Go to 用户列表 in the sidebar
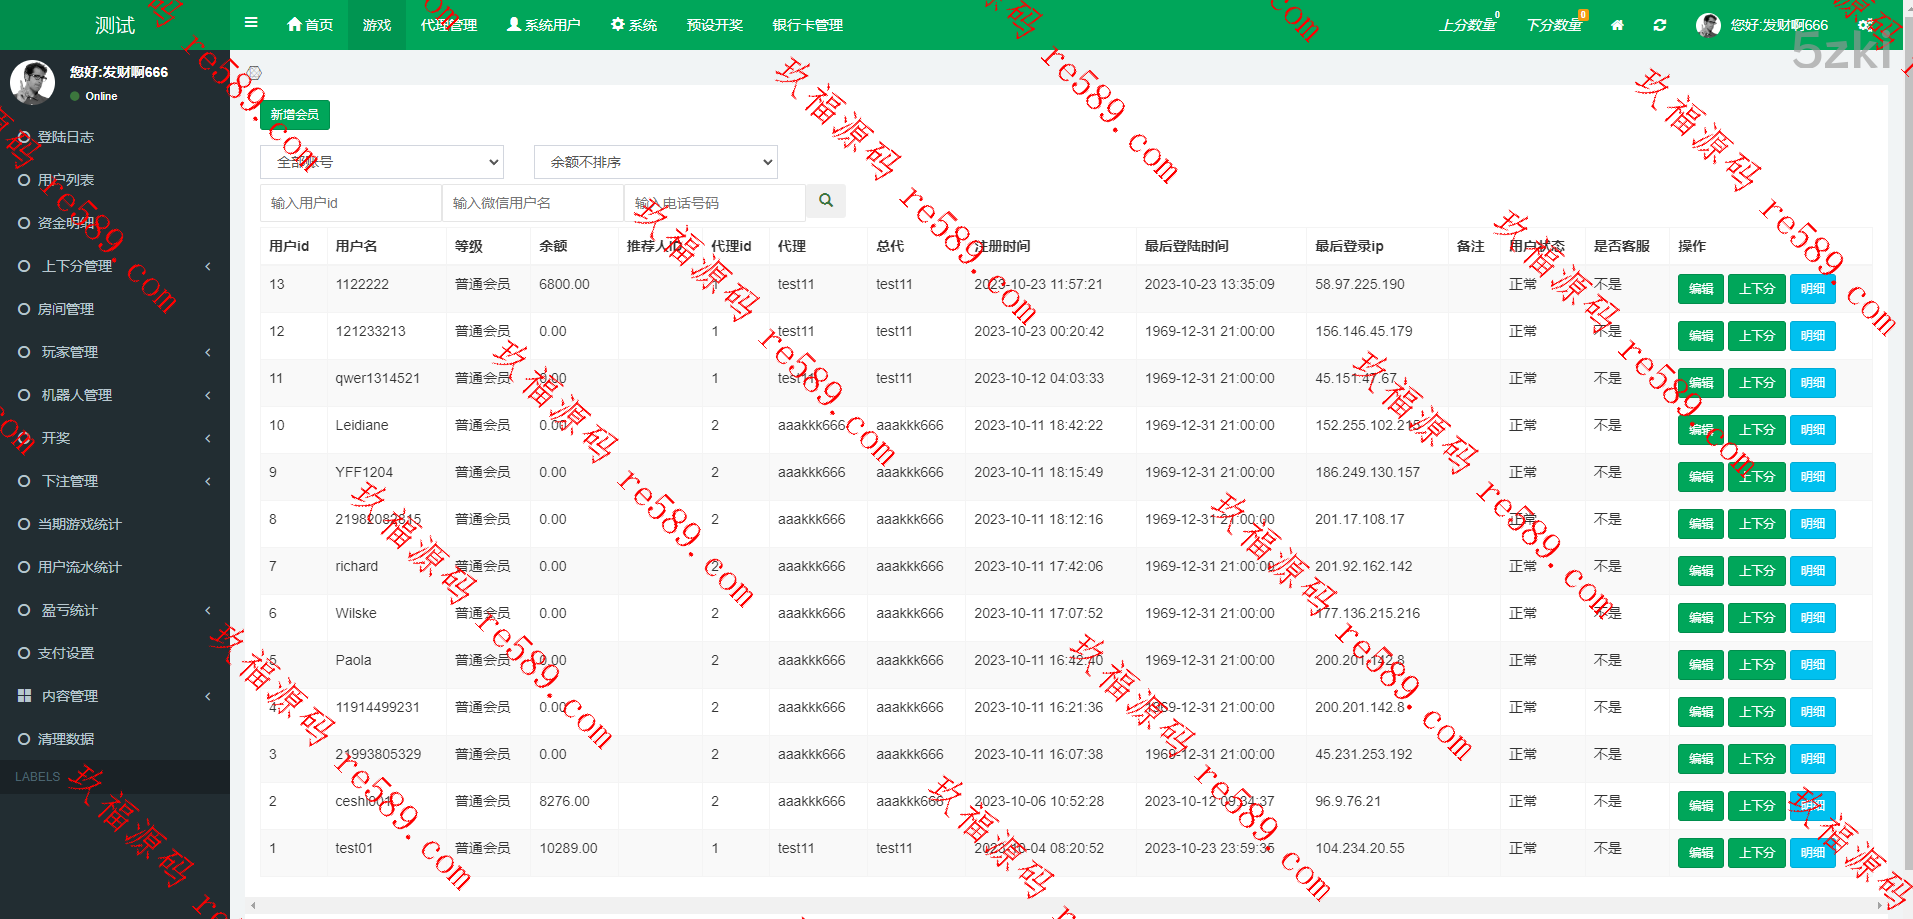Screen dimensions: 1913x919 tap(66, 180)
